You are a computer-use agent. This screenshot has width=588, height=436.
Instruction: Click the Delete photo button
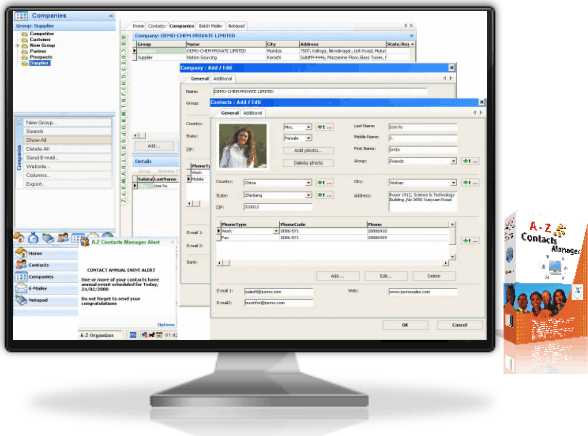(x=308, y=163)
